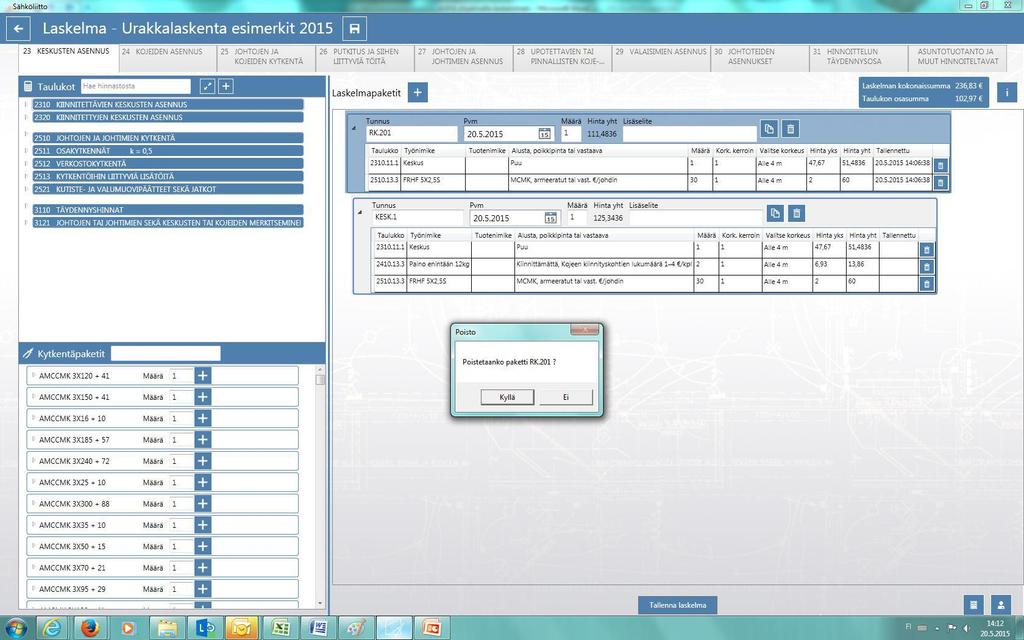Open Internet Explorer from the taskbar
This screenshot has height=640, width=1024.
pyautogui.click(x=52, y=628)
